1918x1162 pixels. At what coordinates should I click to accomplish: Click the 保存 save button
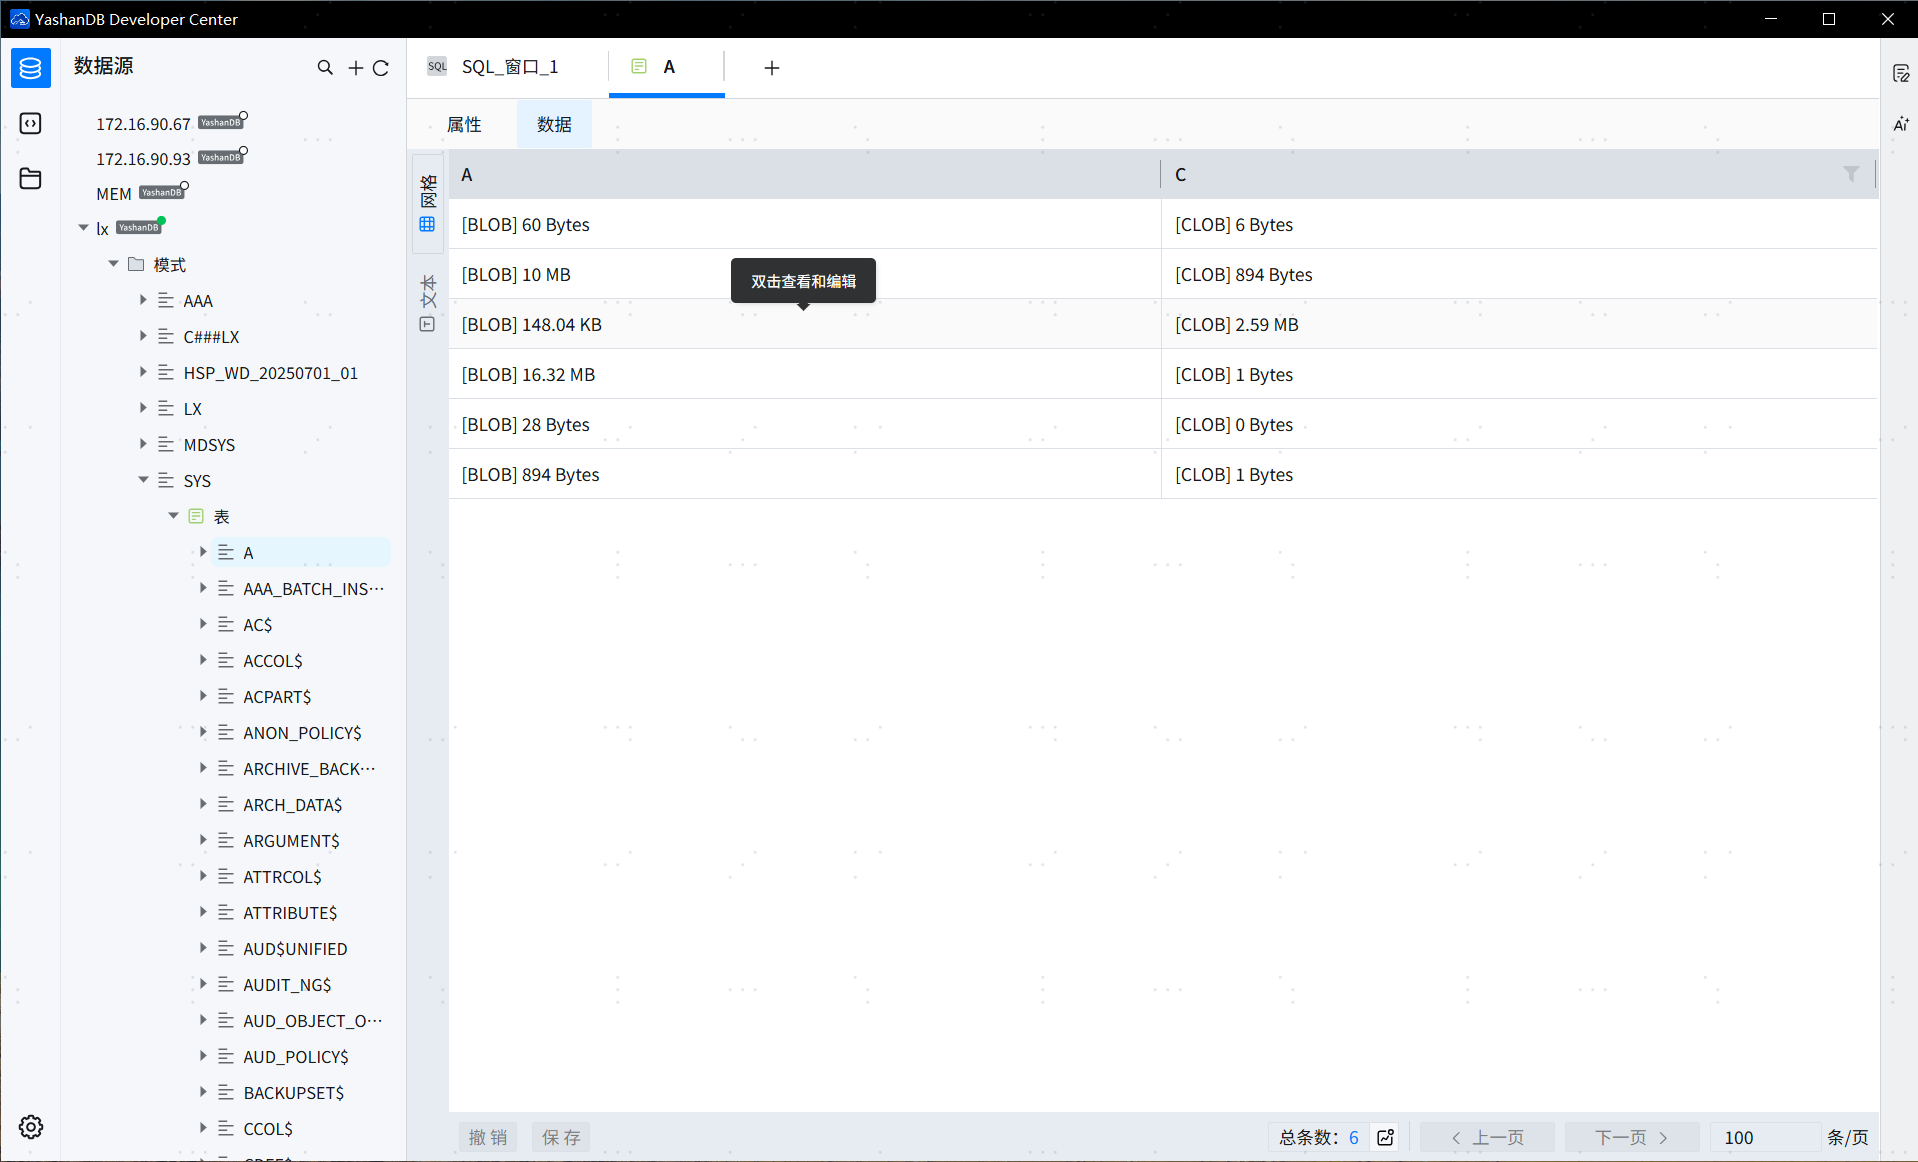[560, 1137]
